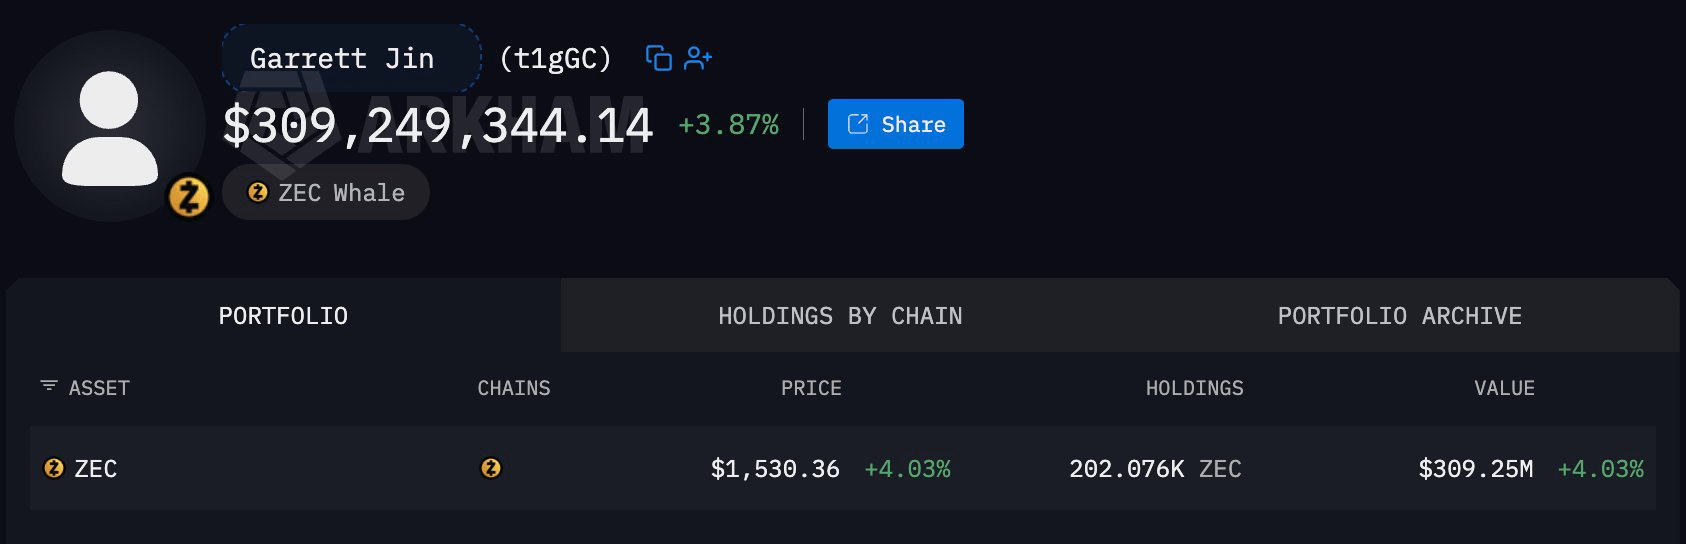The width and height of the screenshot is (1686, 544).
Task: Click the Garrett Jin name label
Action: [342, 59]
